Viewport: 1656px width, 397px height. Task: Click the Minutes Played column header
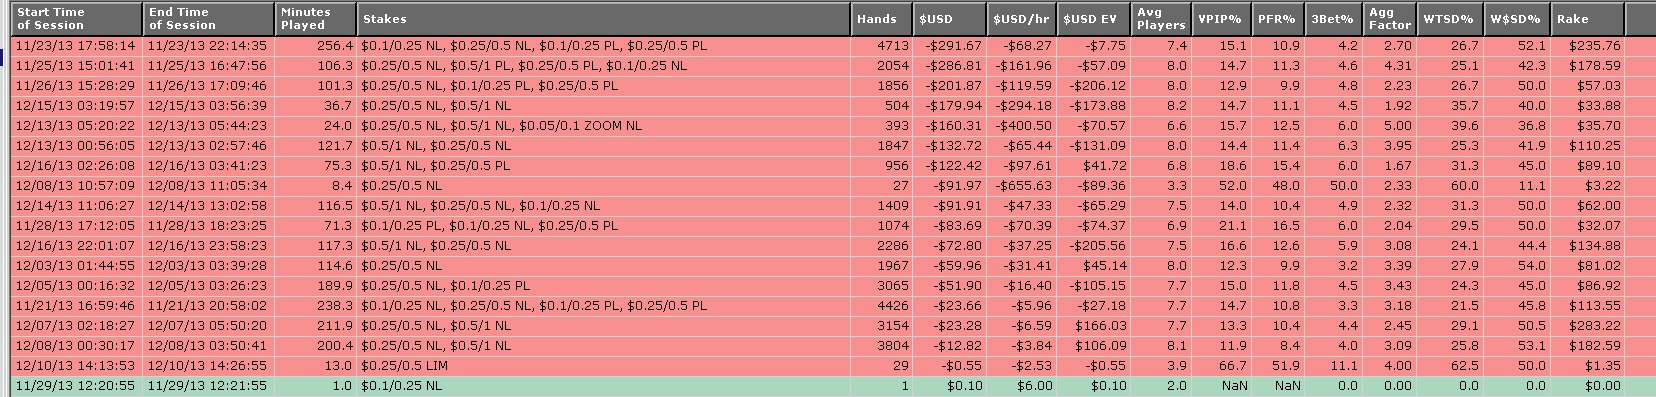coord(315,18)
